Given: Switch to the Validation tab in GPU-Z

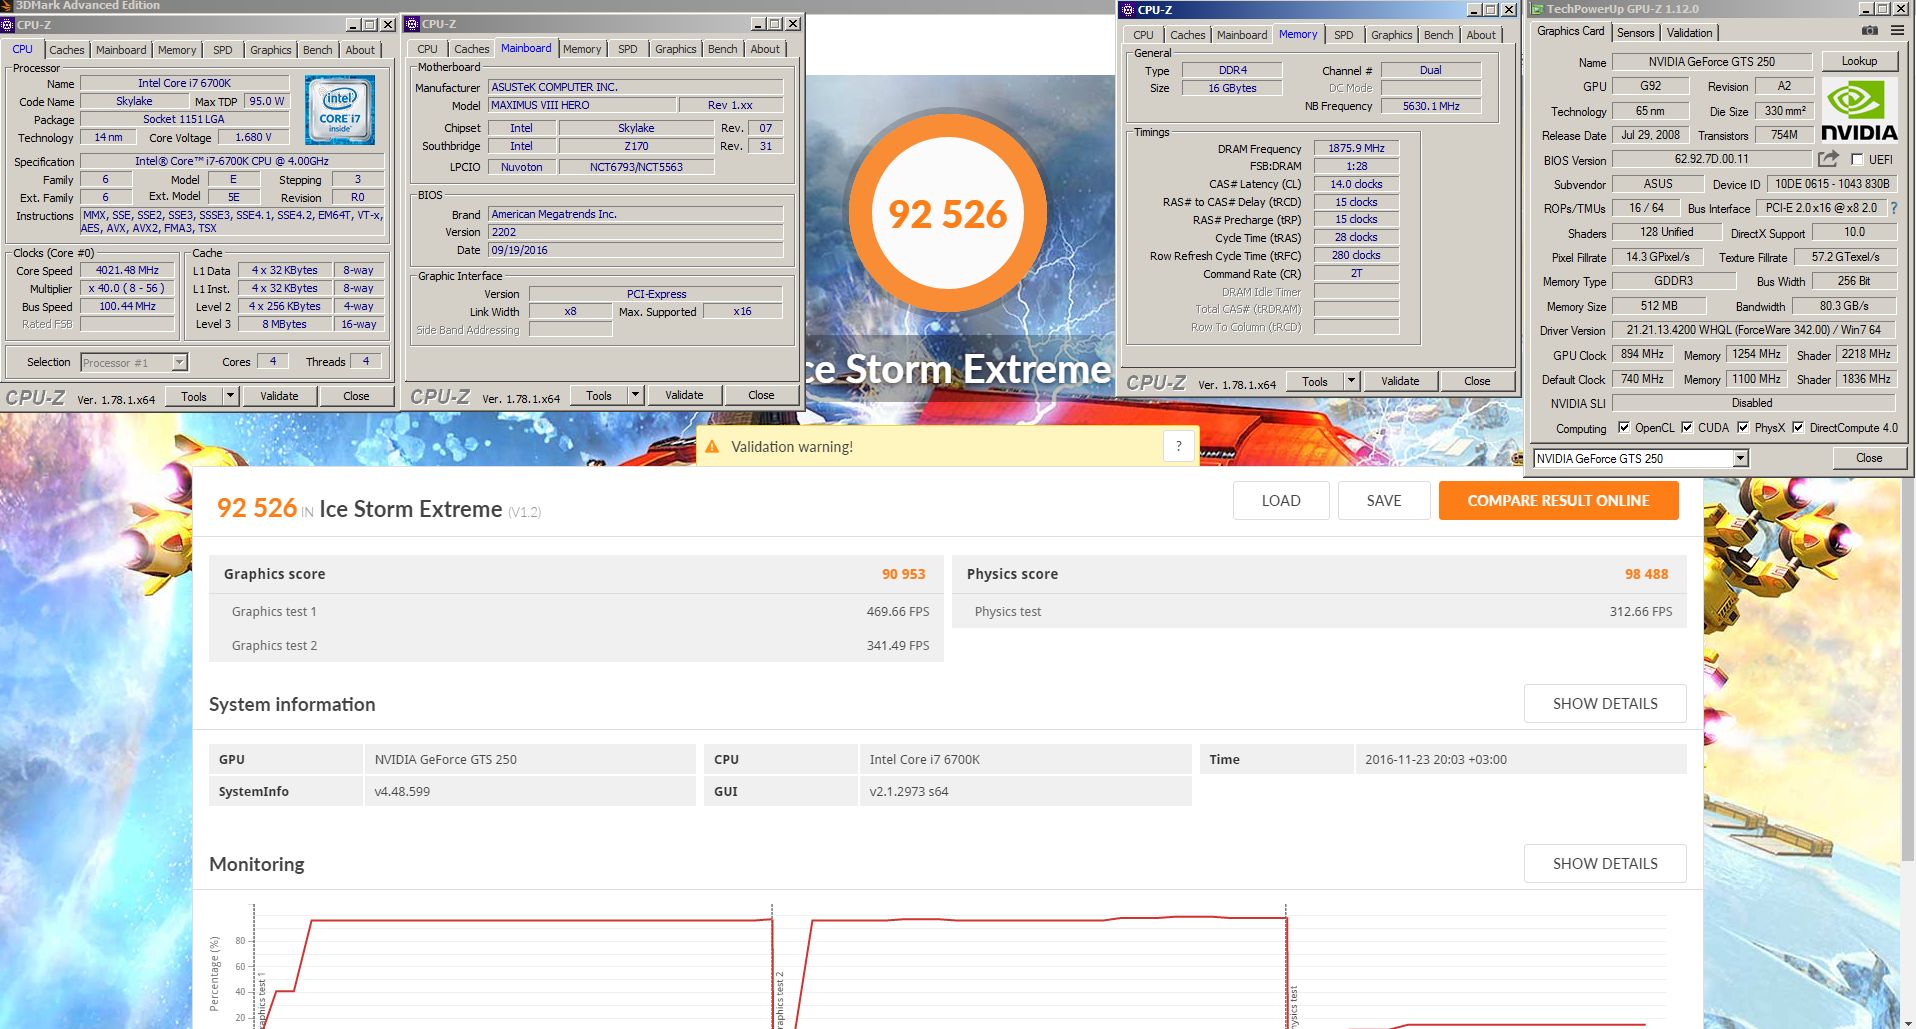Looking at the screenshot, I should coord(1689,32).
